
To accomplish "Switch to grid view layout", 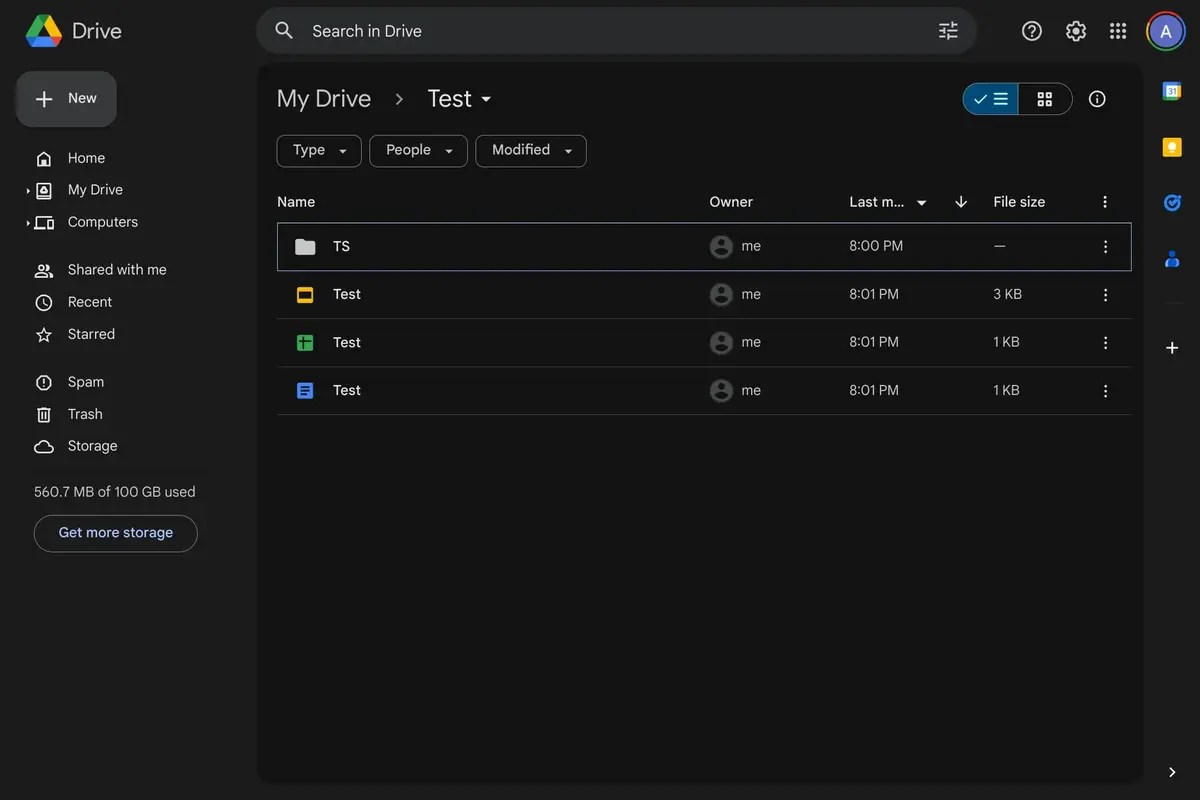I will tap(1045, 98).
